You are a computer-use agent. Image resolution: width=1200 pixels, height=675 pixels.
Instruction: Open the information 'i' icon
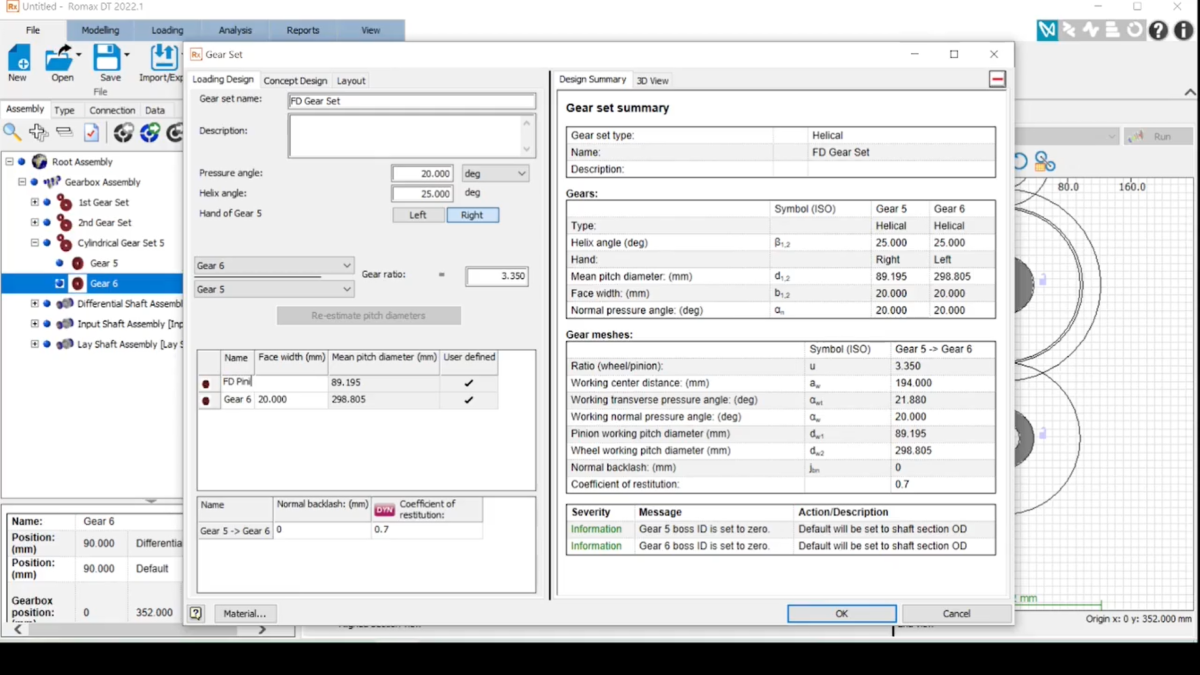coord(1182,31)
